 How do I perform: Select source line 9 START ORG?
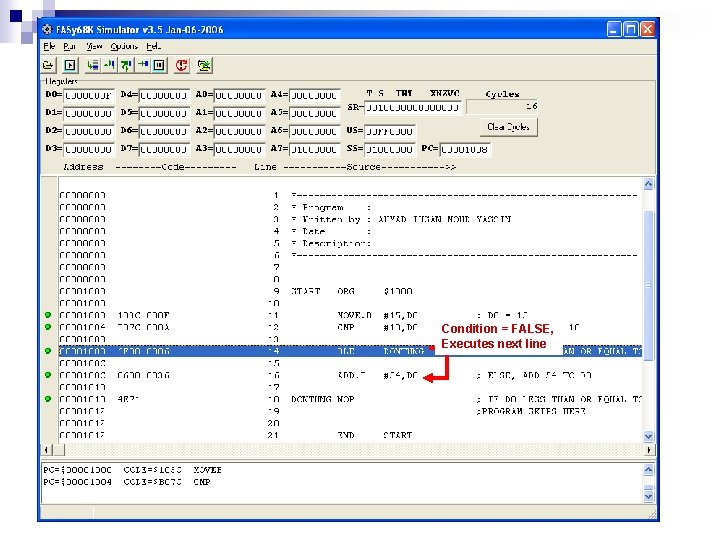tap(350, 291)
